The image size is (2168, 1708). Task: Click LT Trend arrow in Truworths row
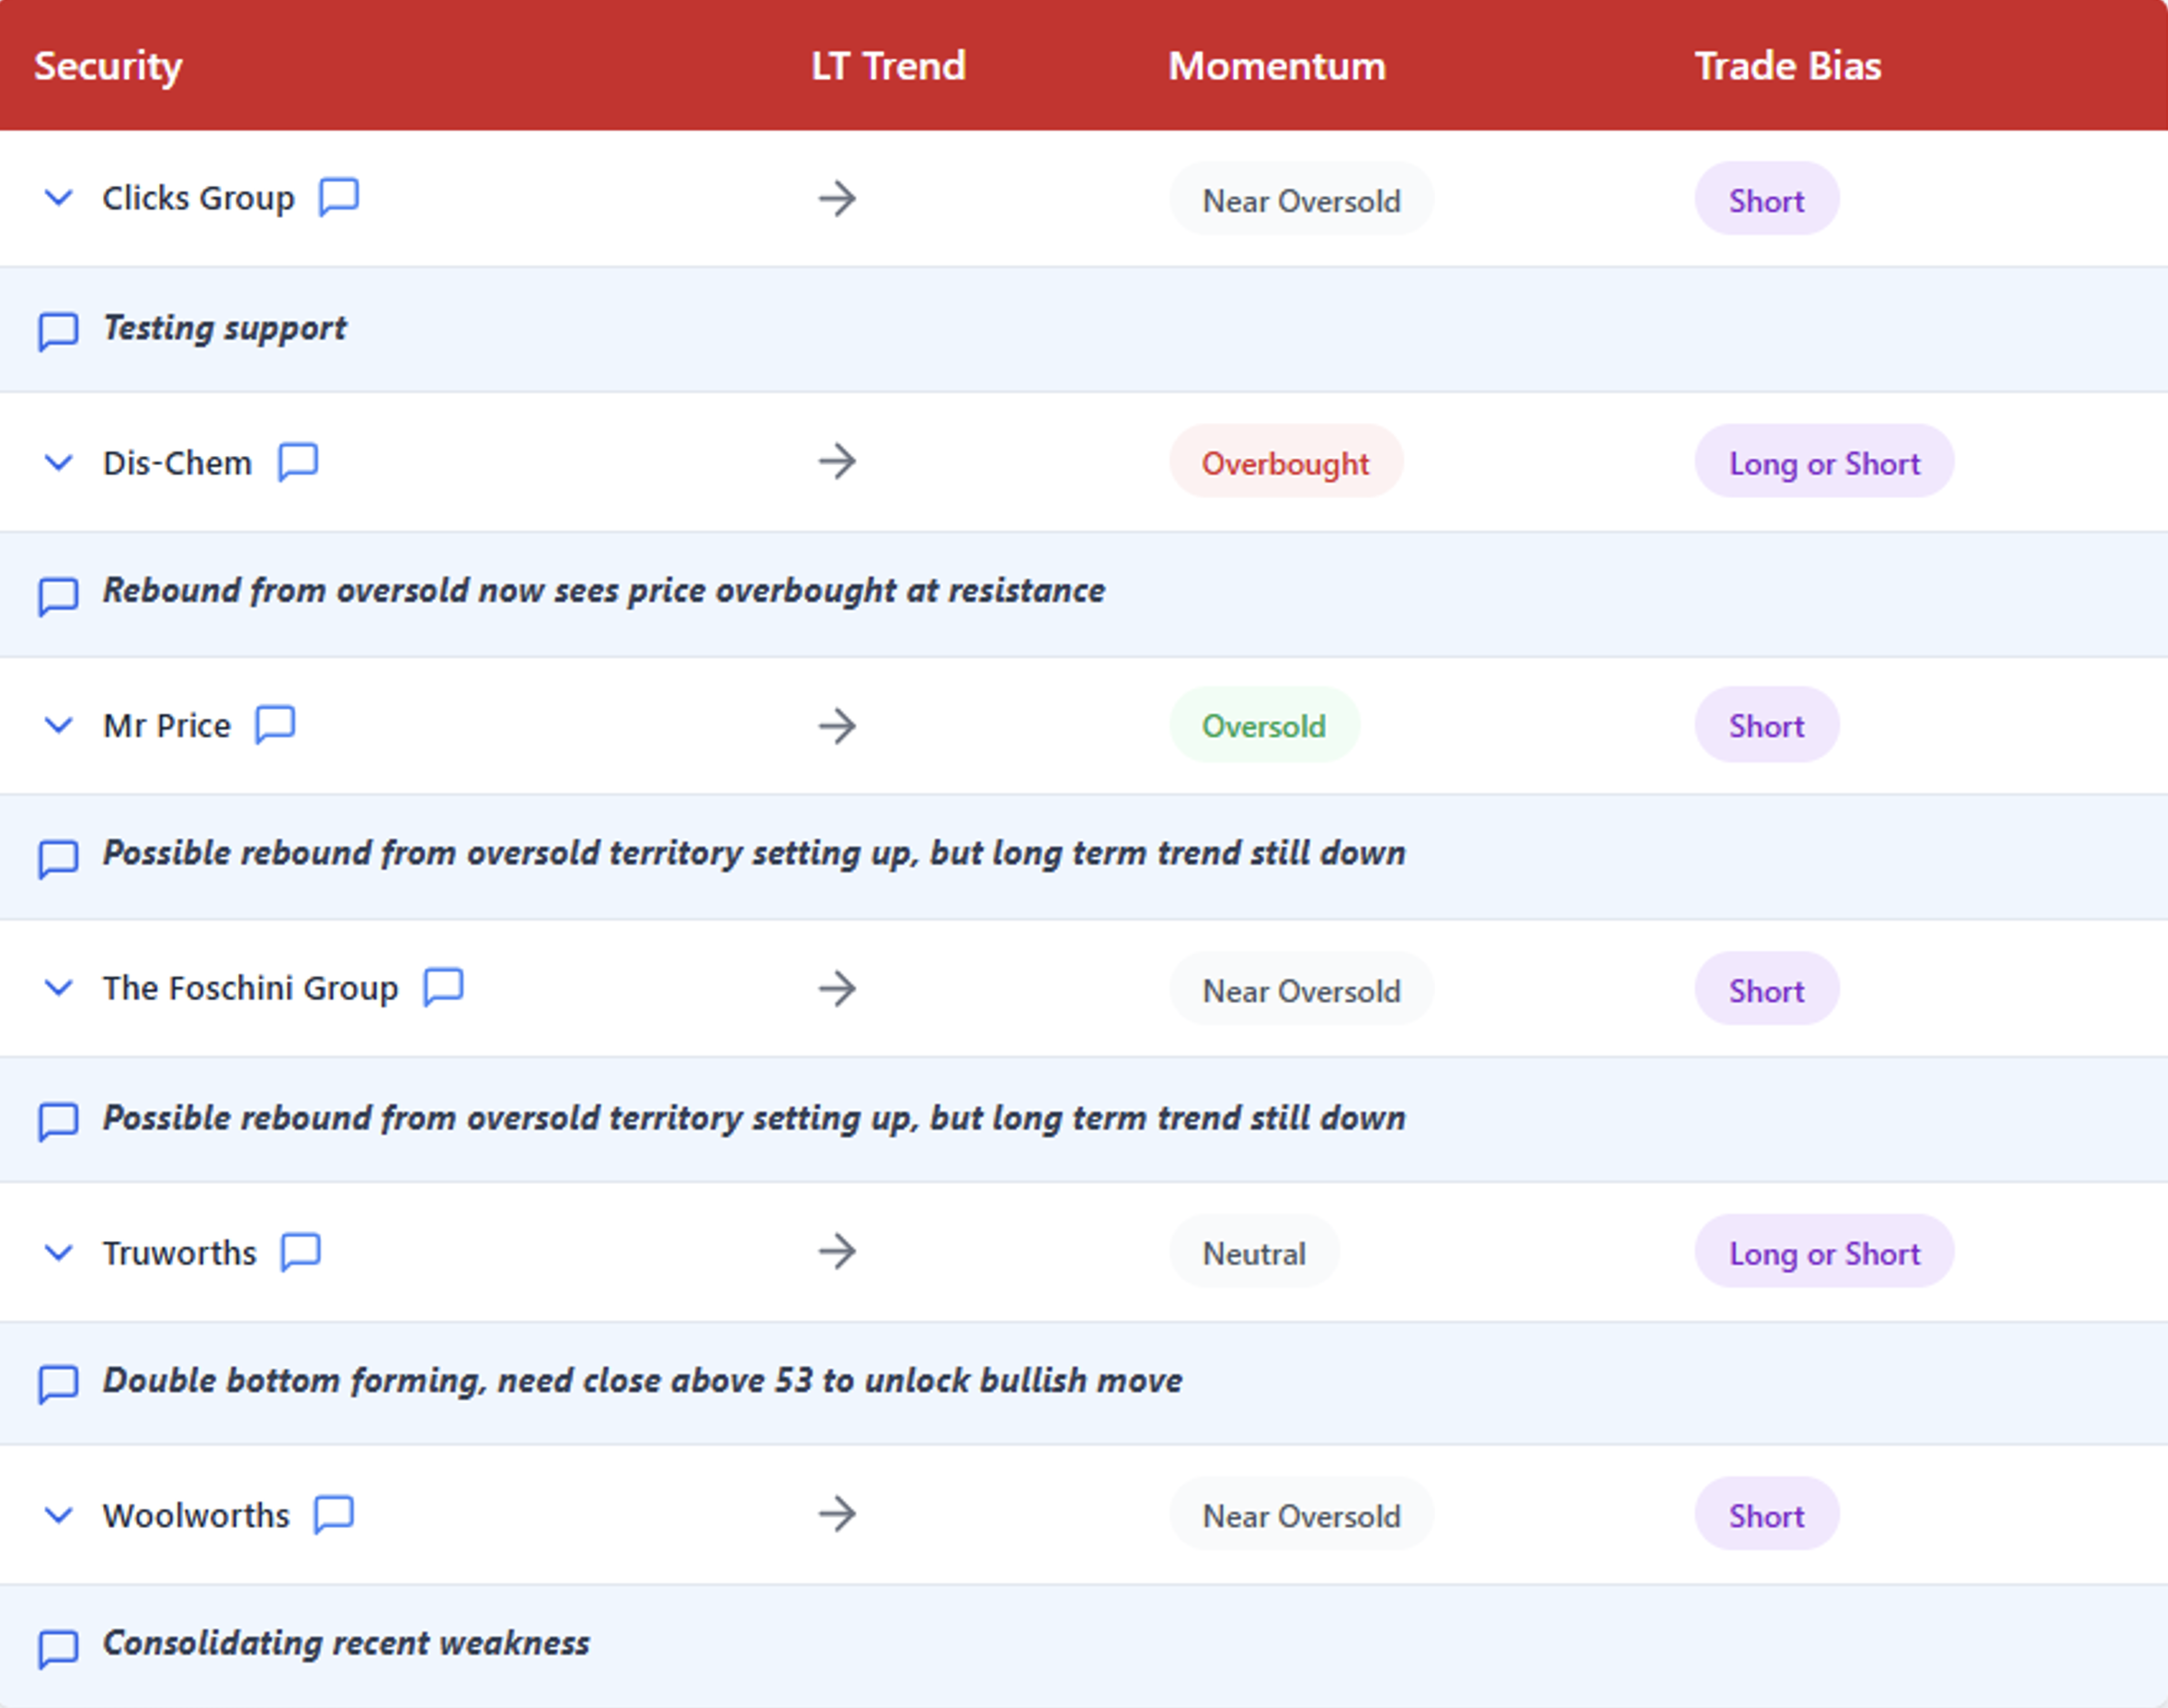[837, 1251]
